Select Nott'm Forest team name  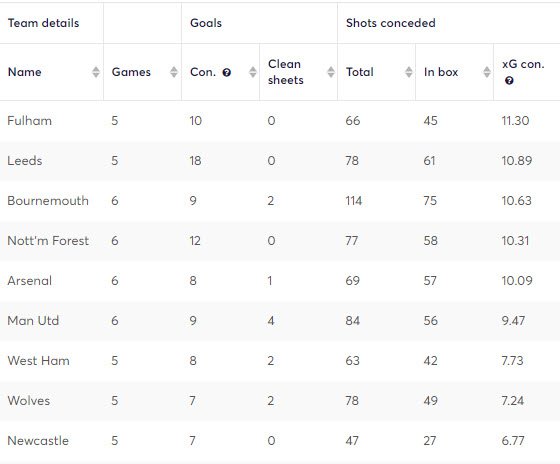point(48,241)
